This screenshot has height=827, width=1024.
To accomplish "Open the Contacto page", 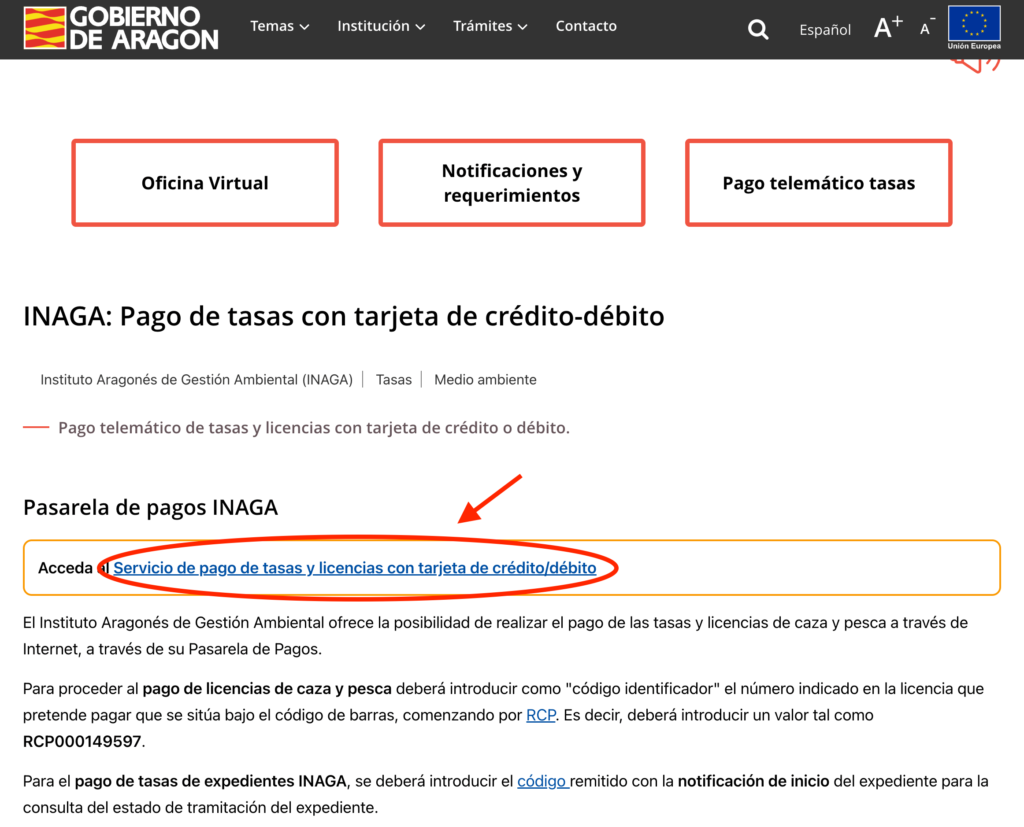I will (586, 26).
